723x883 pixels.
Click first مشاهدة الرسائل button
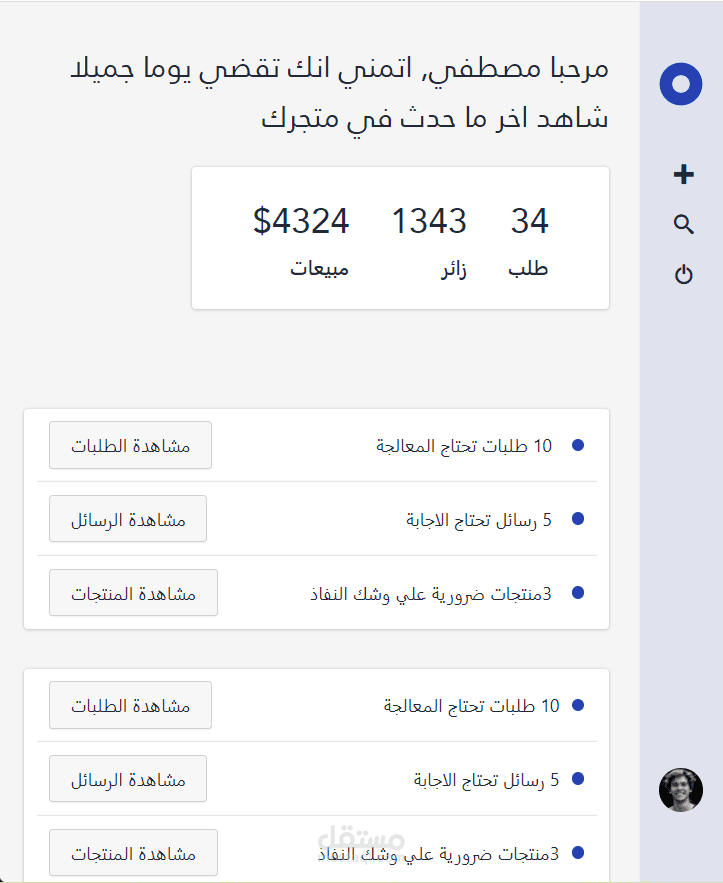tap(128, 519)
